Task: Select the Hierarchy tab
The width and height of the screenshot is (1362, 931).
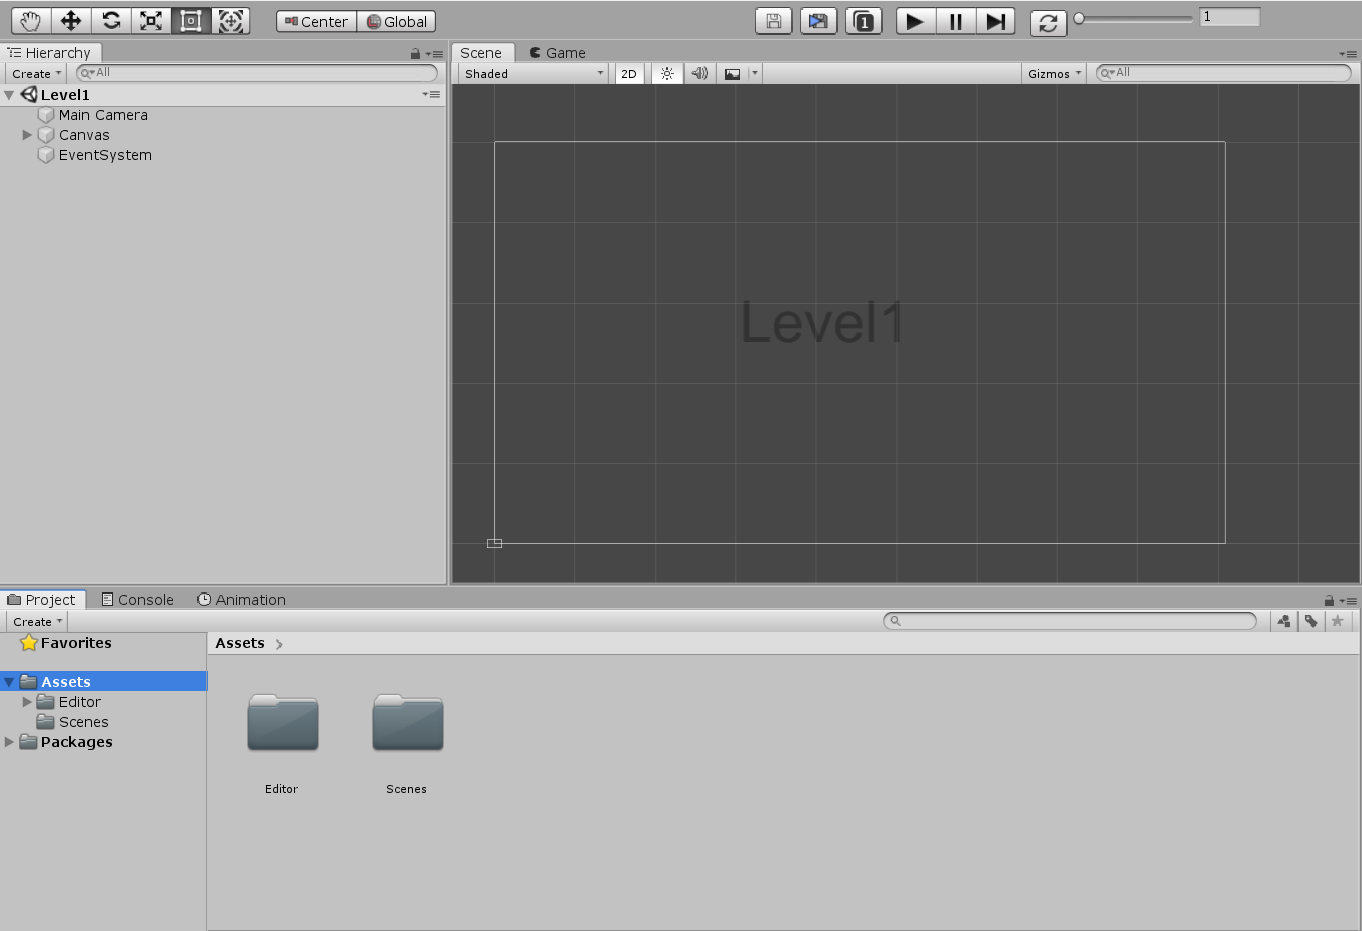Action: point(50,53)
